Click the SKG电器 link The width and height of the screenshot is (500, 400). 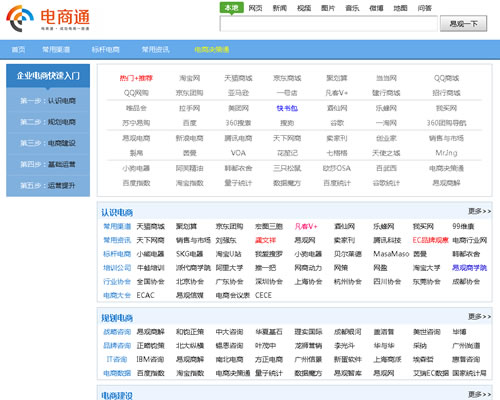(x=190, y=254)
